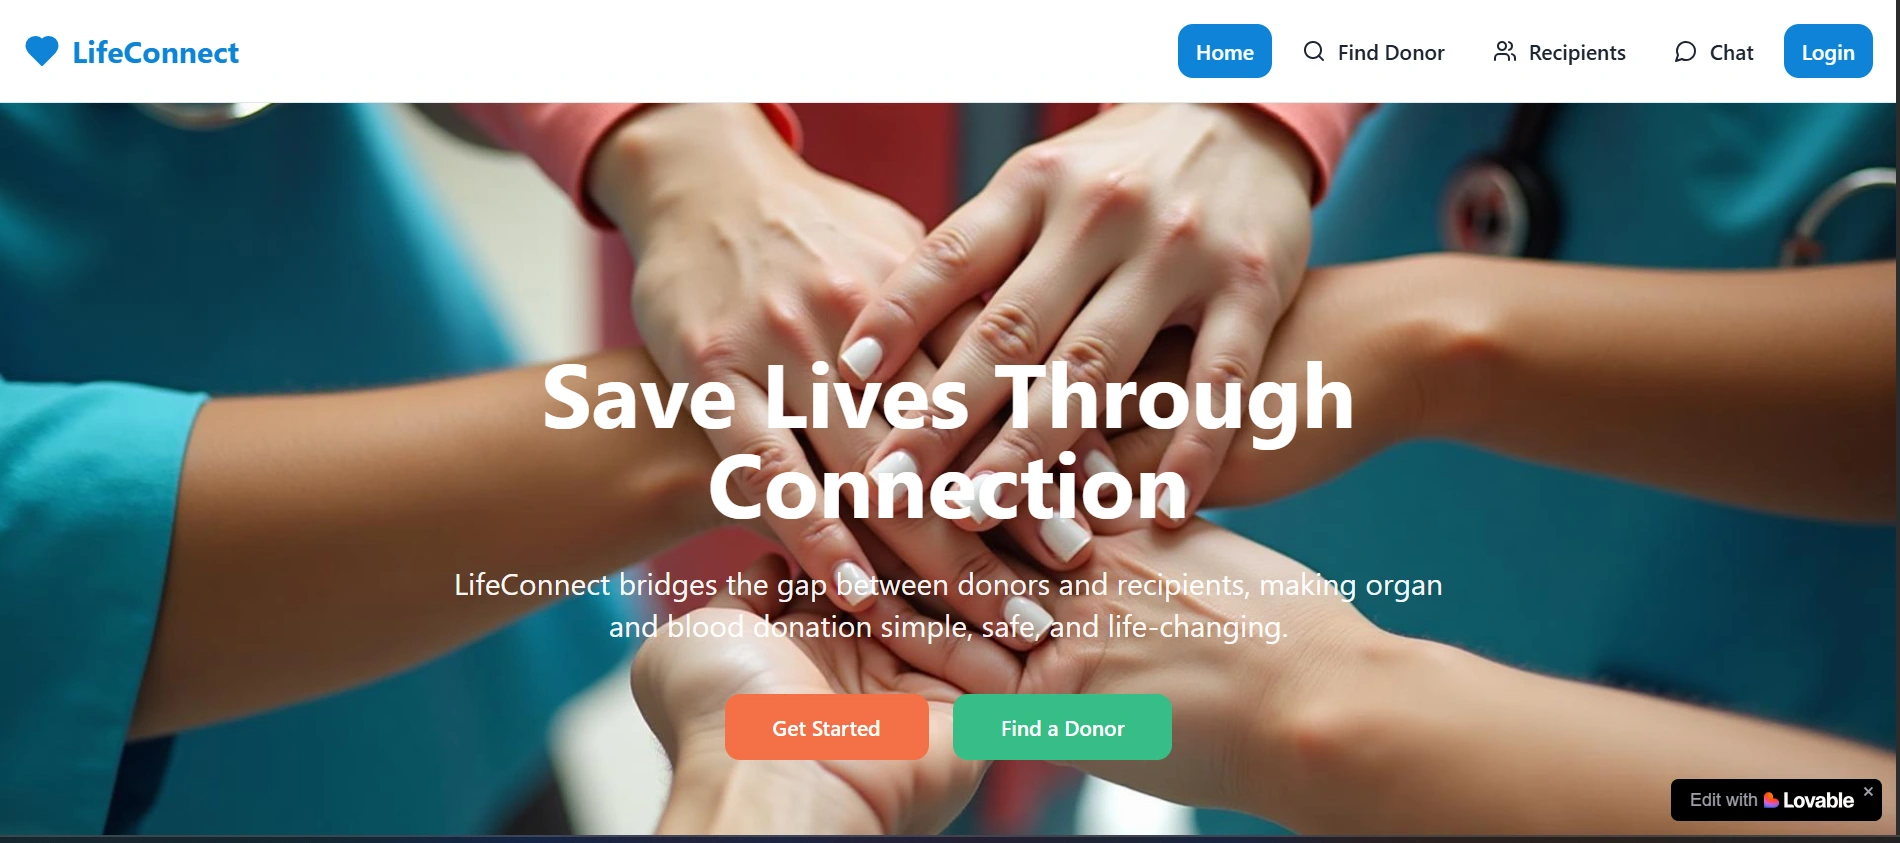Open the Chat nav link

1714,51
